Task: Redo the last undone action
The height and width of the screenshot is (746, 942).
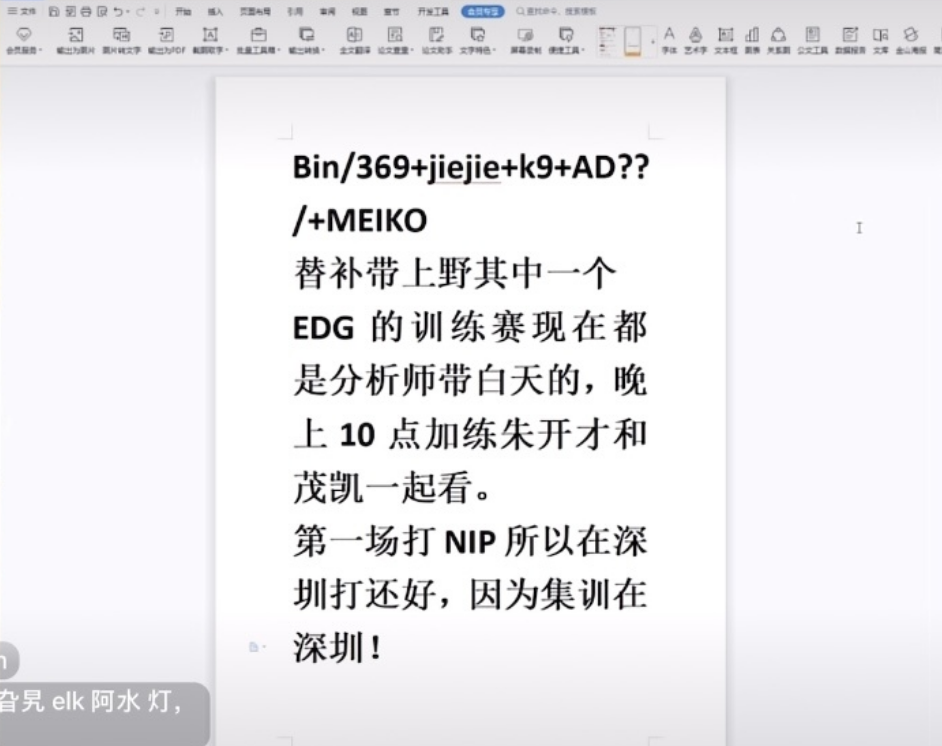Action: point(141,11)
